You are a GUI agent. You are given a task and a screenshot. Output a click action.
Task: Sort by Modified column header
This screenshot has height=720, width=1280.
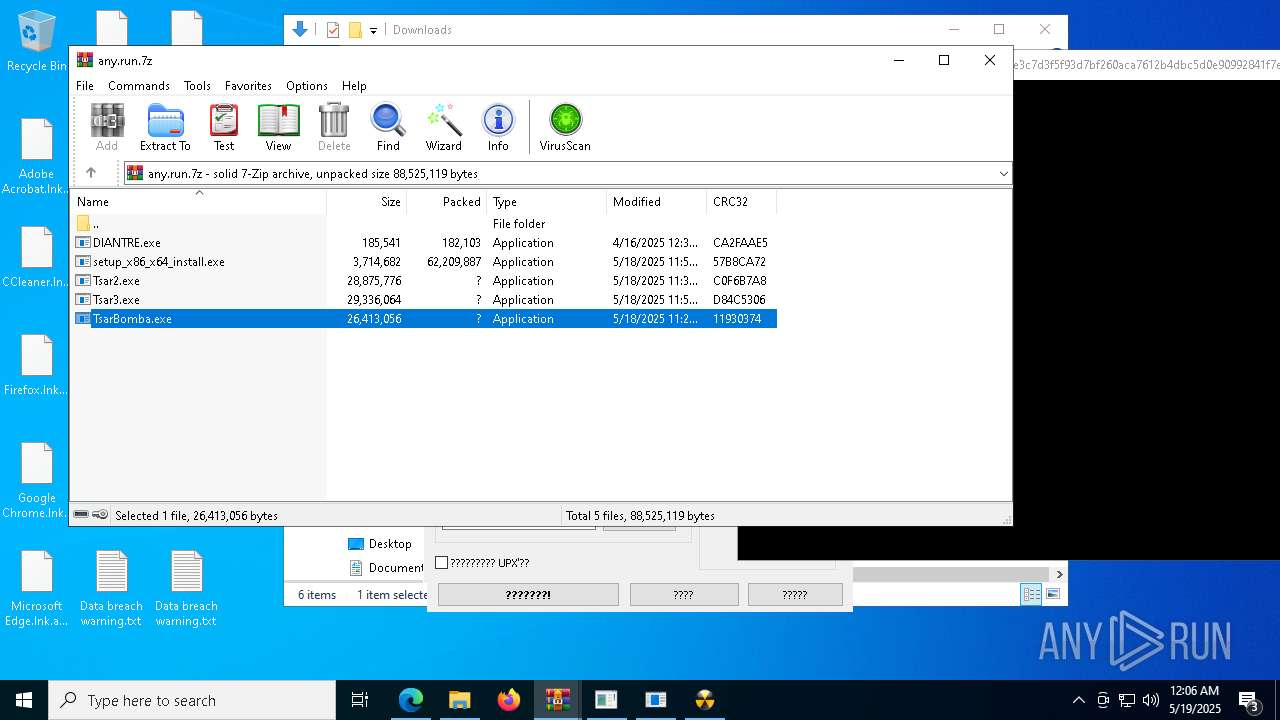(656, 202)
